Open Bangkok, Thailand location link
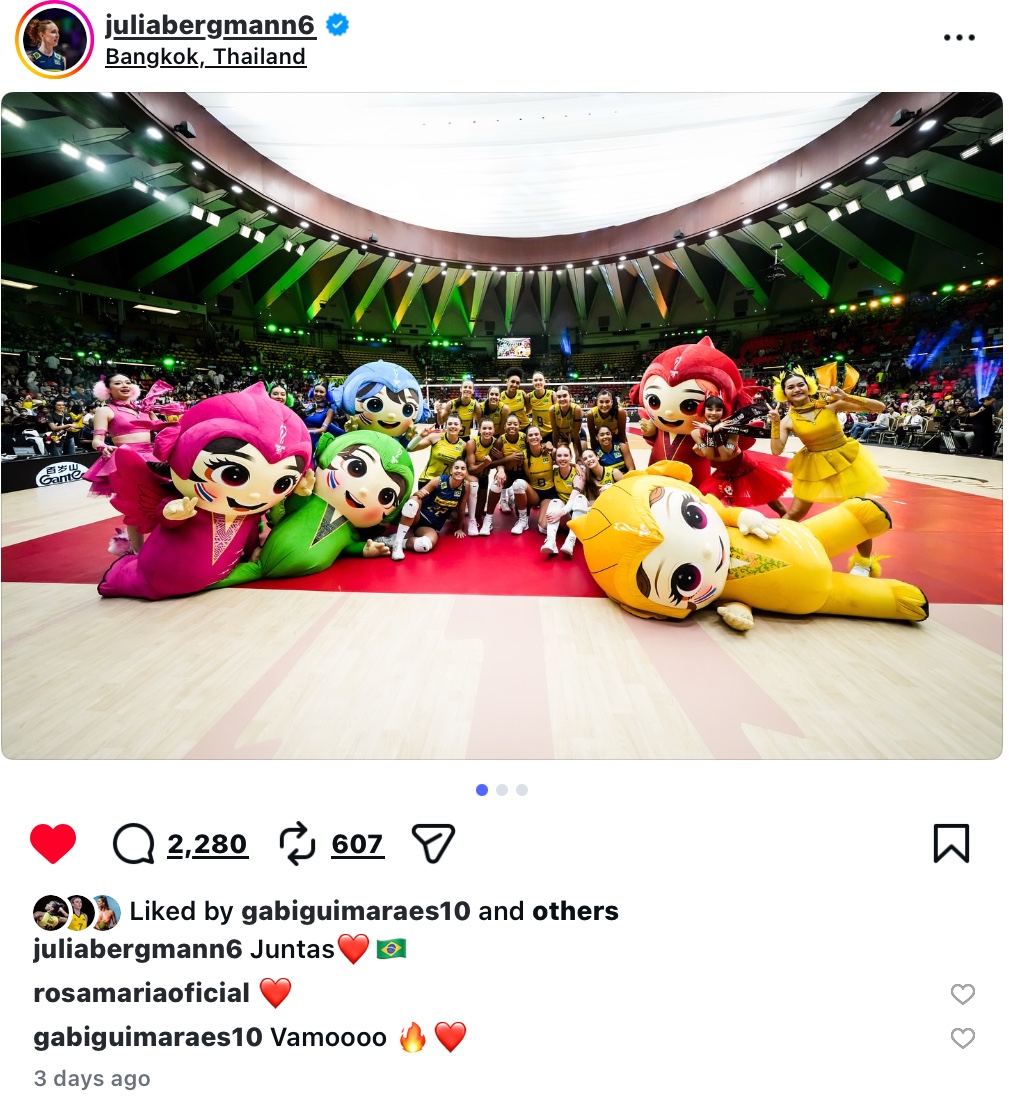This screenshot has height=1107, width=1009. (205, 56)
